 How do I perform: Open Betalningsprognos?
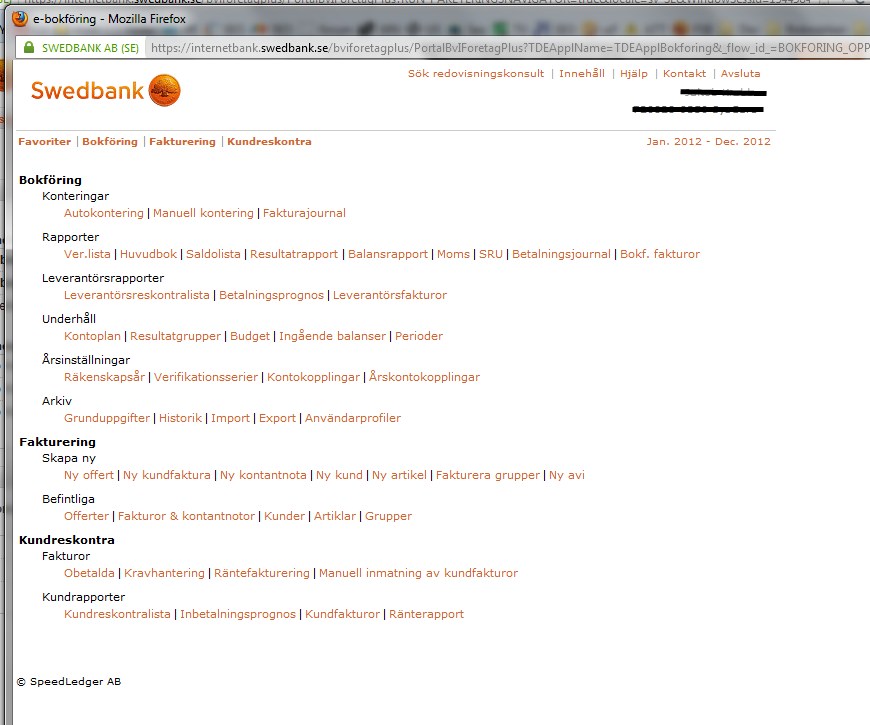pyautogui.click(x=271, y=295)
